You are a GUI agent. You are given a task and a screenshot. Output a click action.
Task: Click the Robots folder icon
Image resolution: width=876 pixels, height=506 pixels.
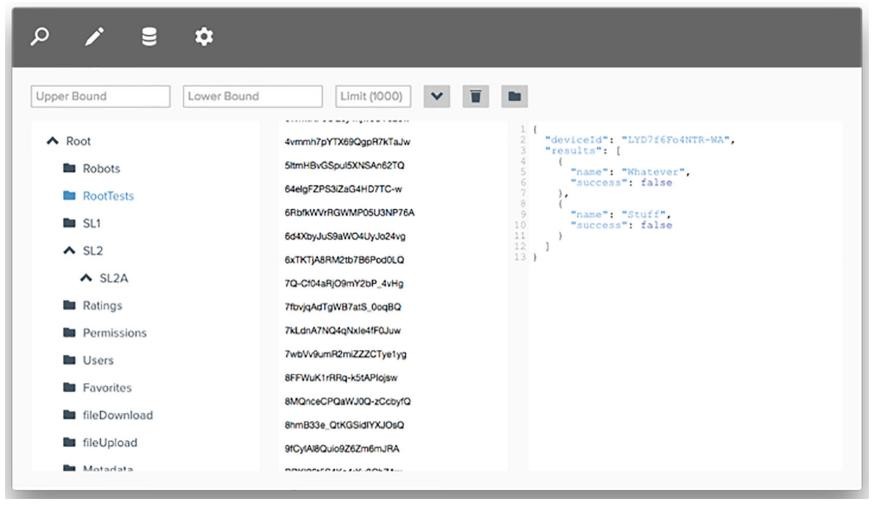coord(69,169)
